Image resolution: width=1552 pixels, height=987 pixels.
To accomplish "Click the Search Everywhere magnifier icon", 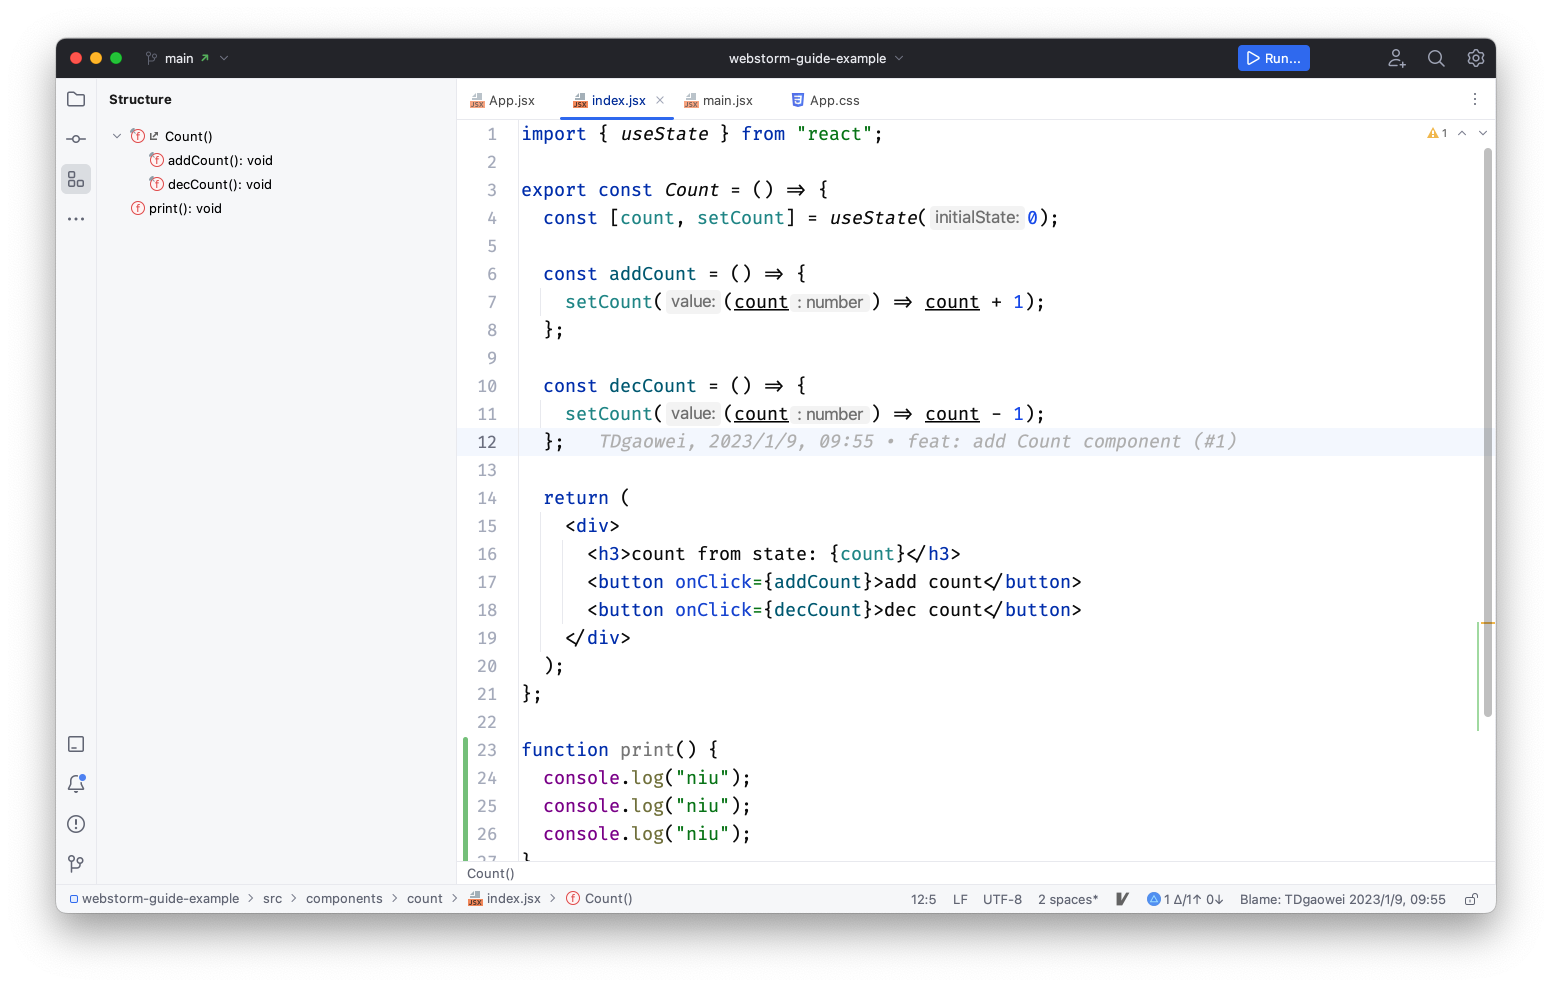I will coord(1436,58).
